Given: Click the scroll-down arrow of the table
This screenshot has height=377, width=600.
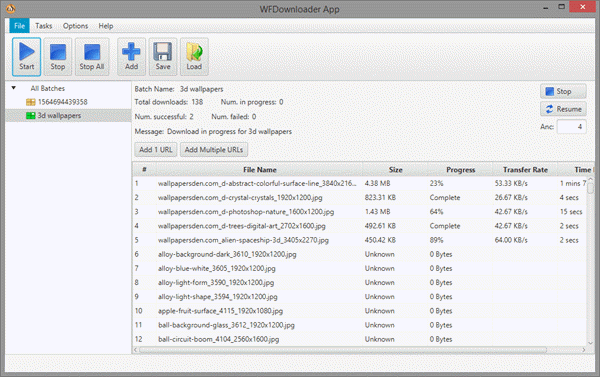Looking at the screenshot, I should [x=590, y=343].
